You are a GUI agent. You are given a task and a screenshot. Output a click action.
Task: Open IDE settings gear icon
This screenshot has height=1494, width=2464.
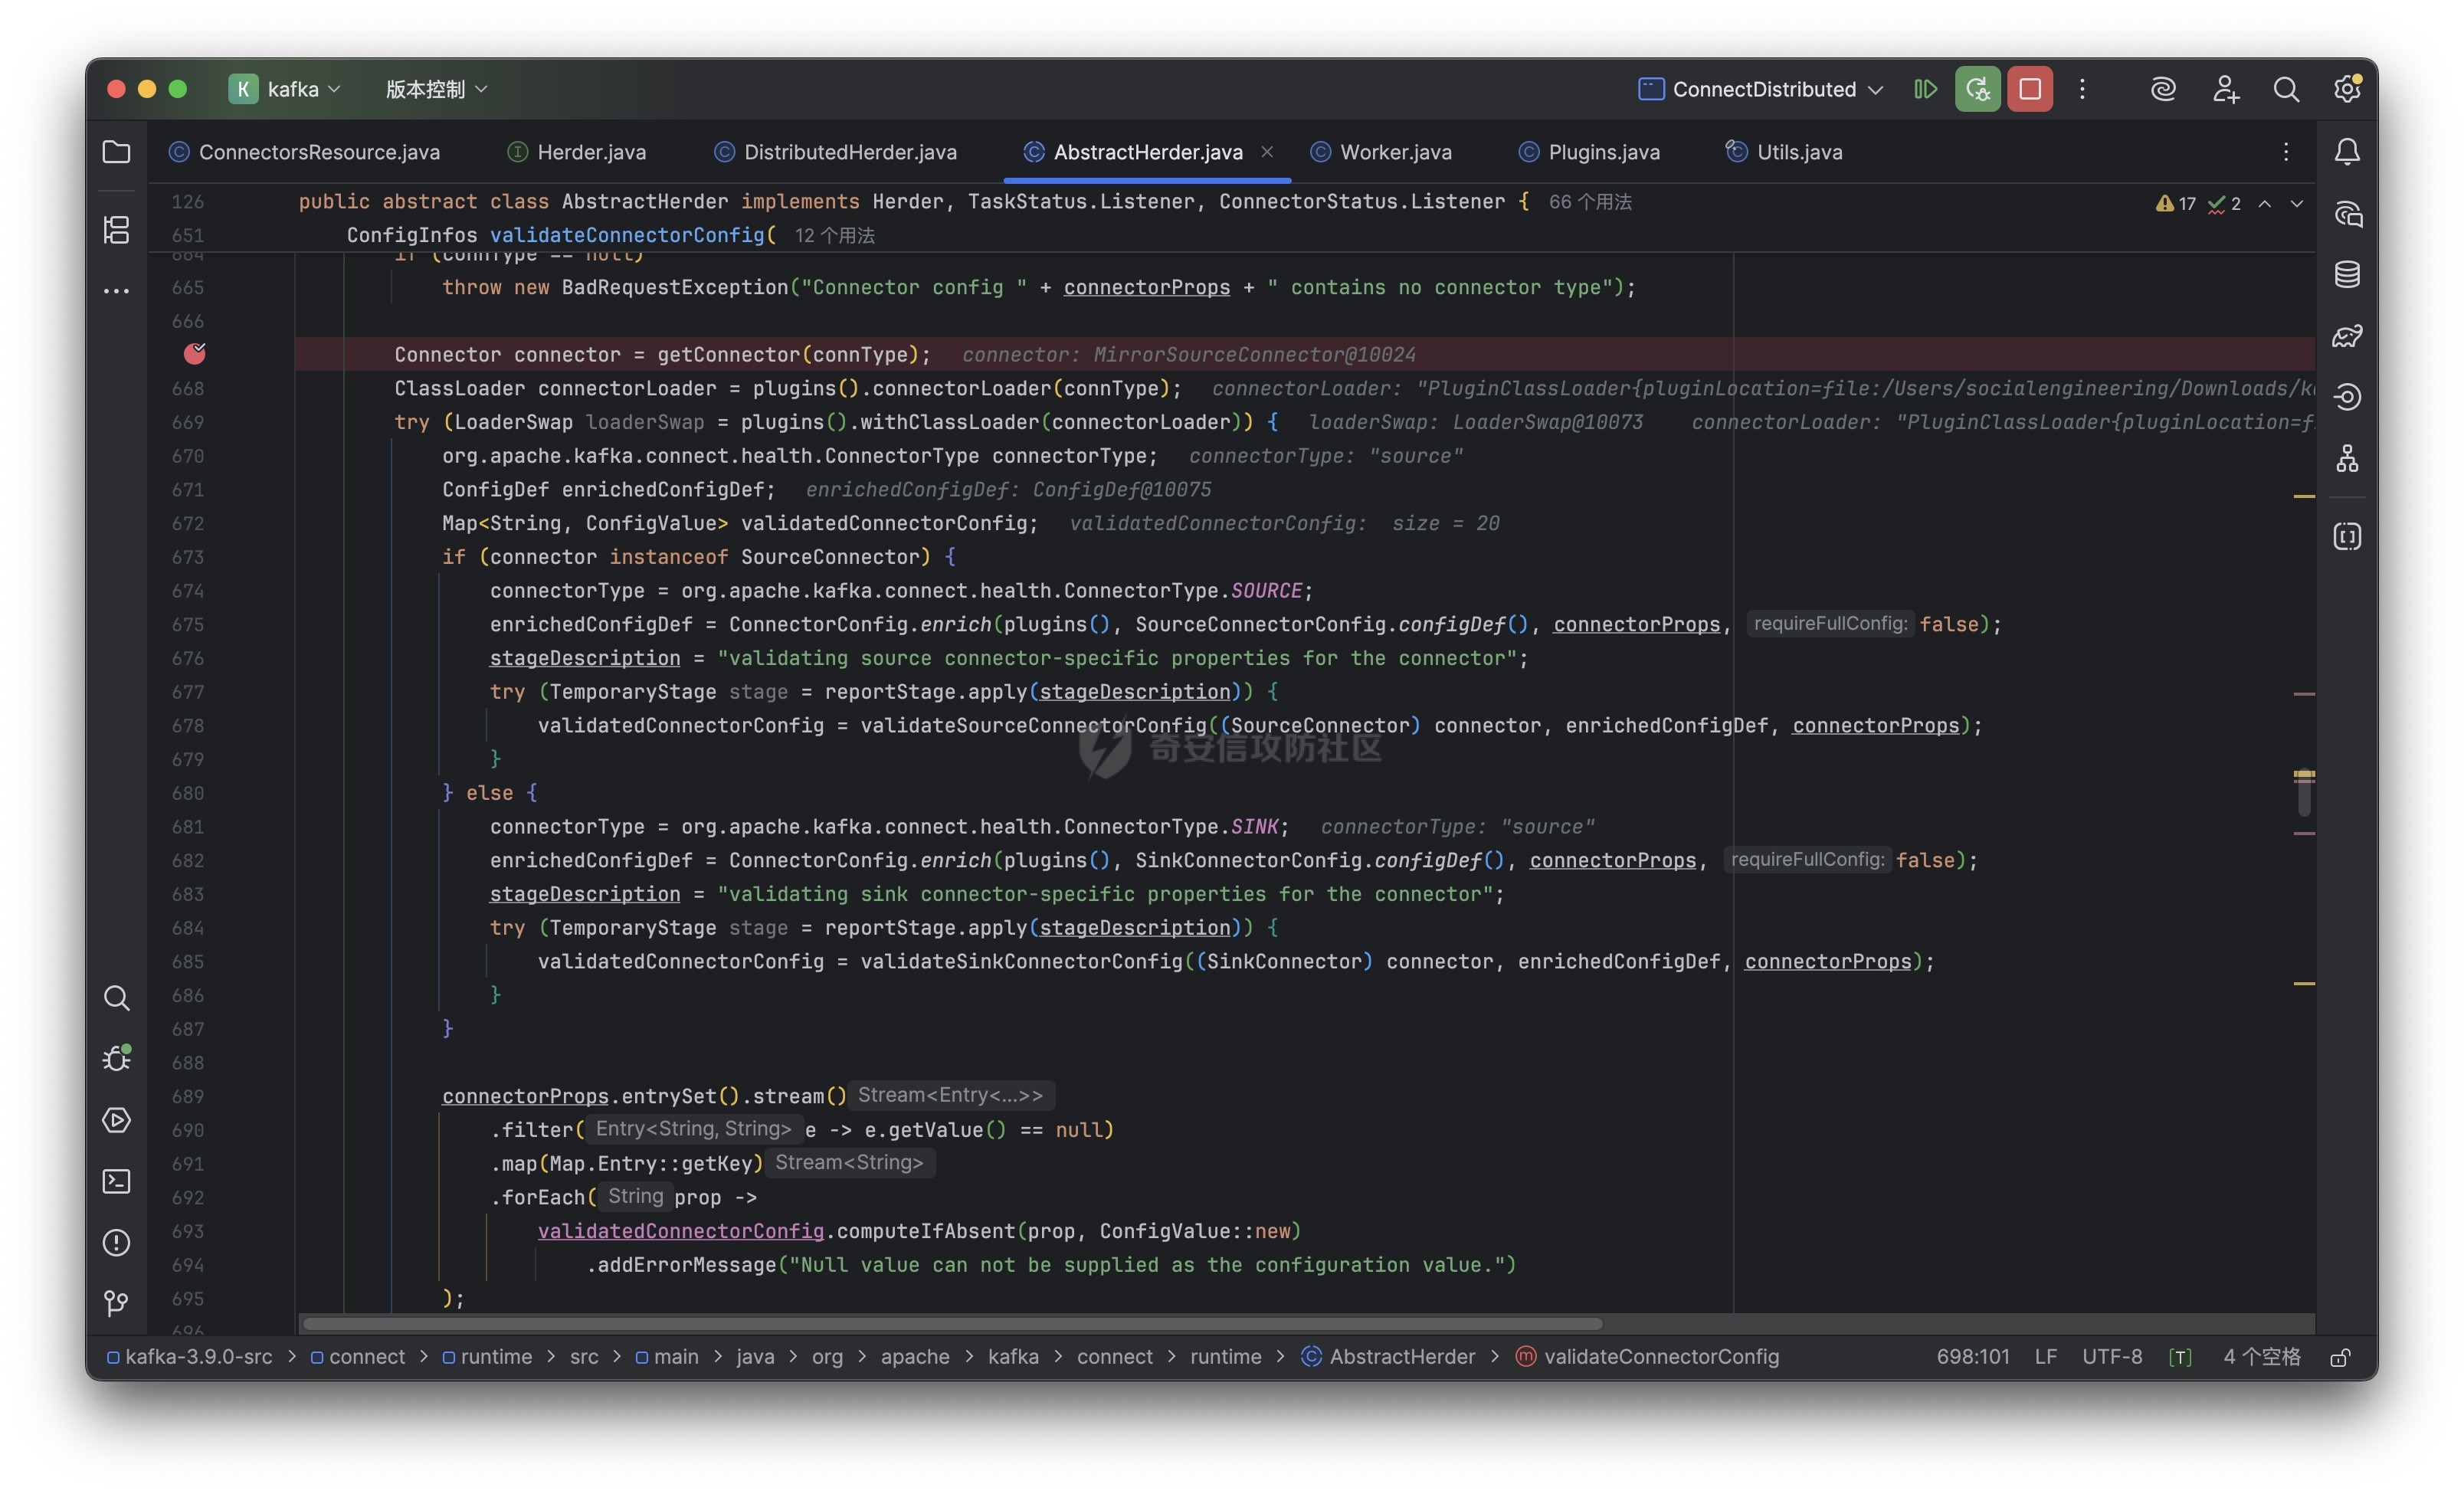point(2347,89)
